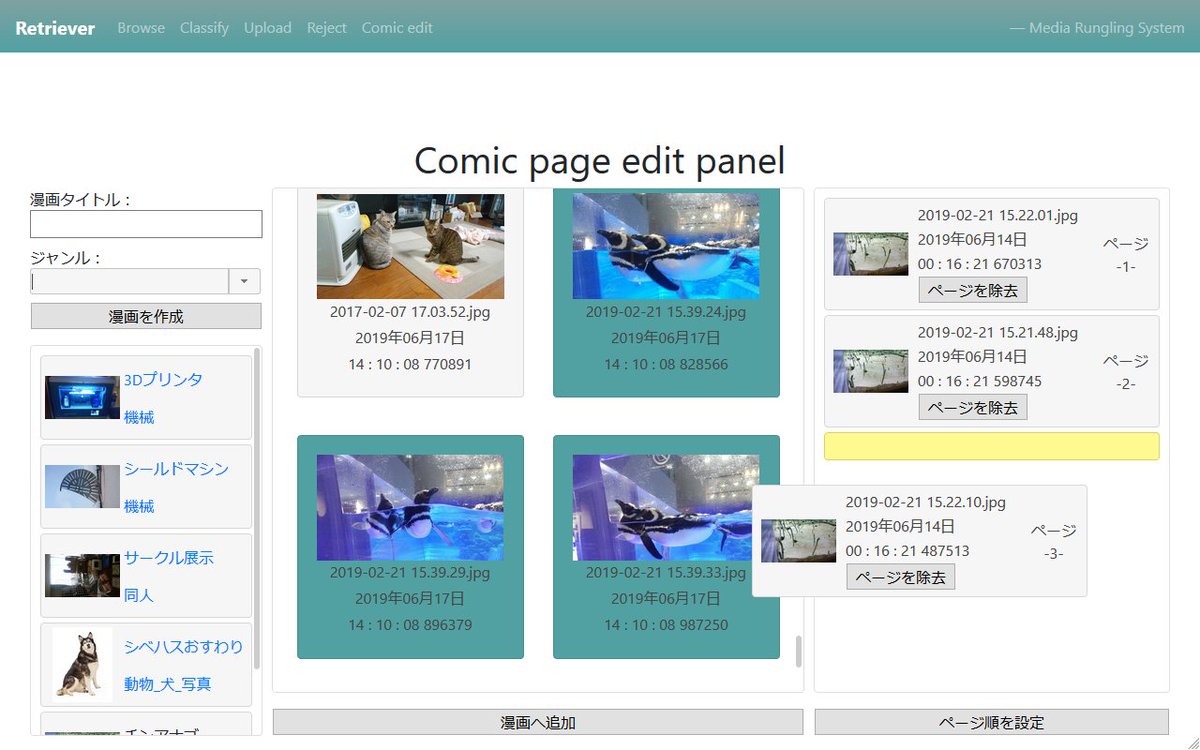Click 機械 genre under 3Dプリンタ
This screenshot has height=750, width=1200.
pos(139,417)
